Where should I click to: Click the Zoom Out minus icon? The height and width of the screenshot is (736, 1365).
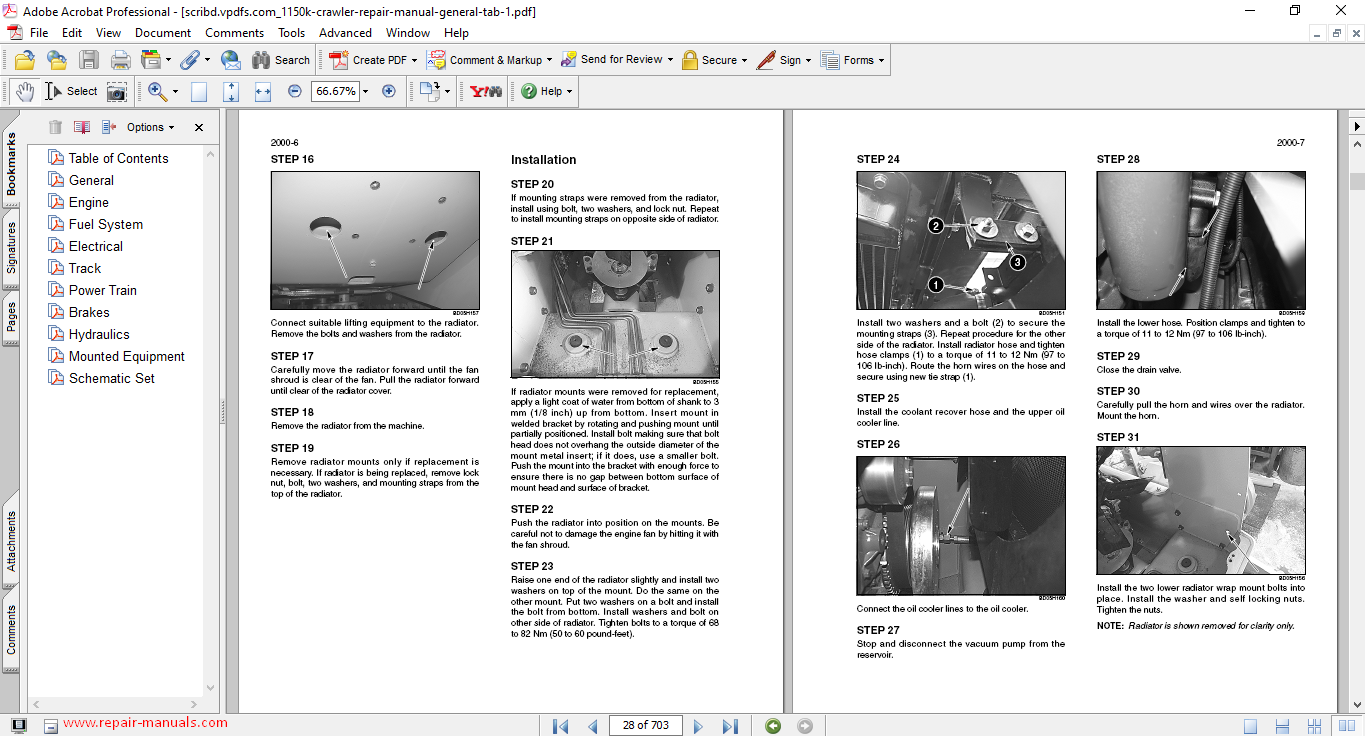click(x=295, y=92)
